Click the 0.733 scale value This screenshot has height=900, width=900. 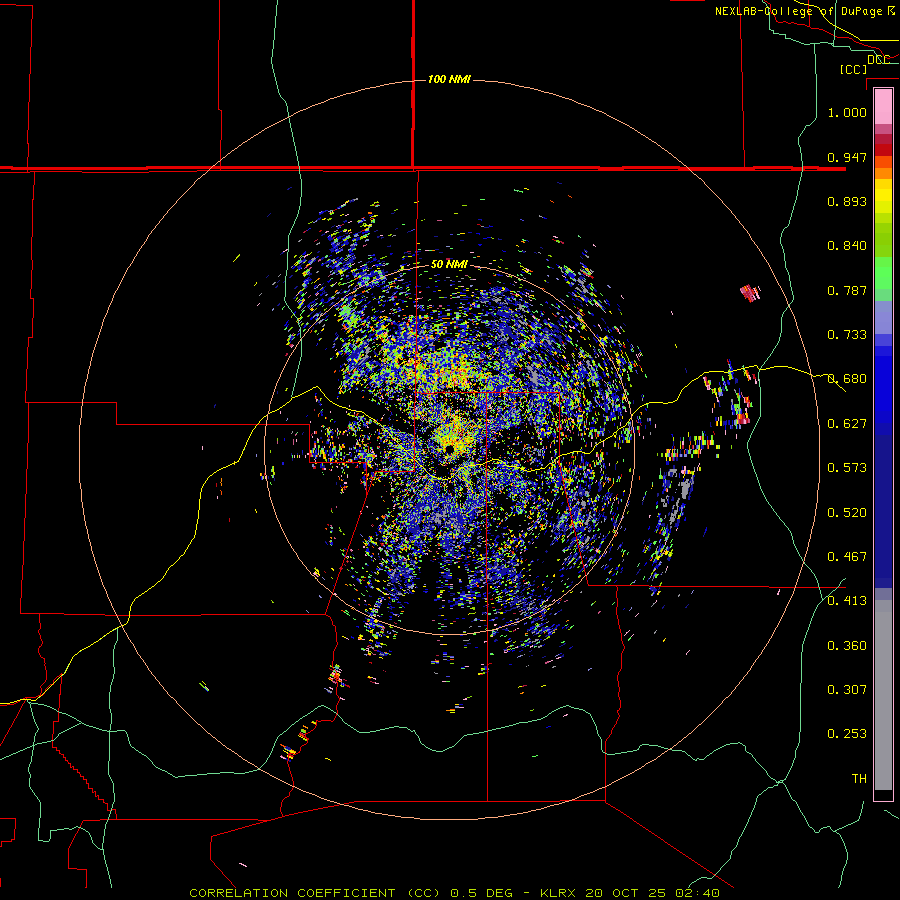point(847,335)
